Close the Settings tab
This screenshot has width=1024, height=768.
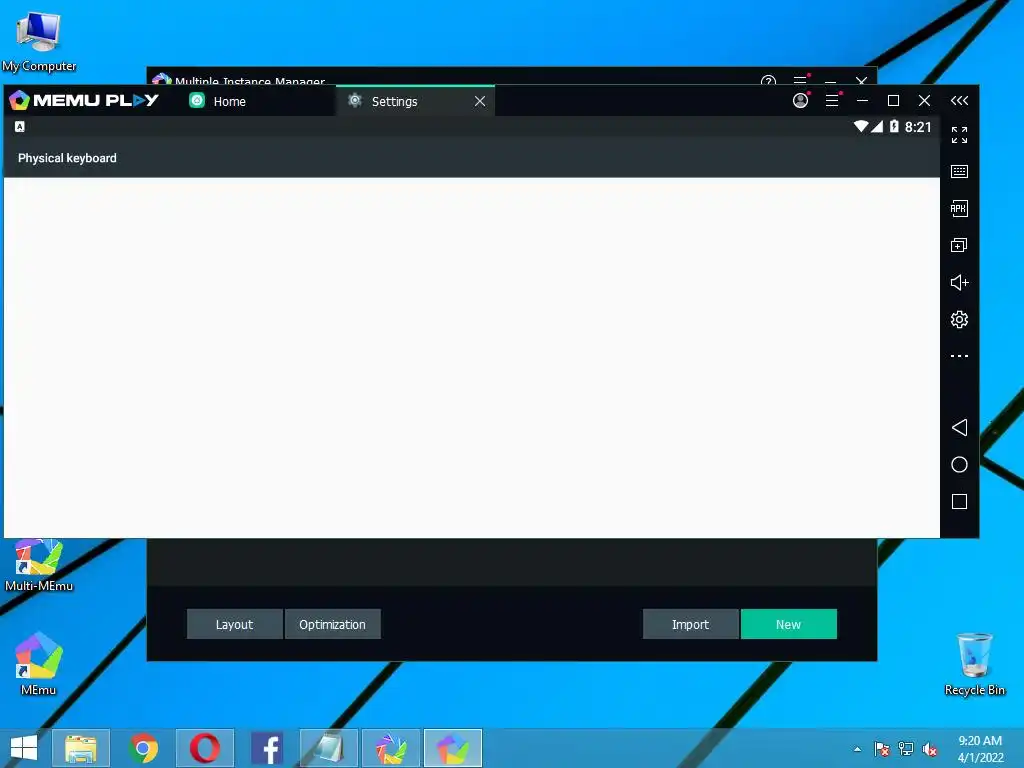[480, 101]
